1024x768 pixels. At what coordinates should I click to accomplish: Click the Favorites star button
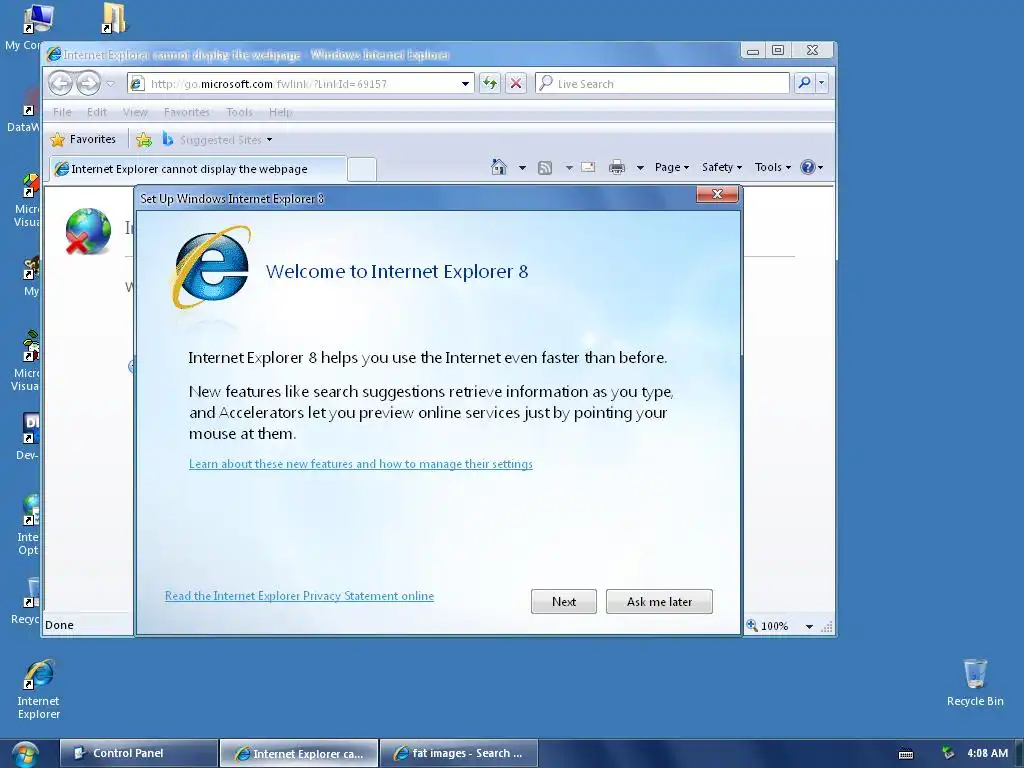click(83, 139)
